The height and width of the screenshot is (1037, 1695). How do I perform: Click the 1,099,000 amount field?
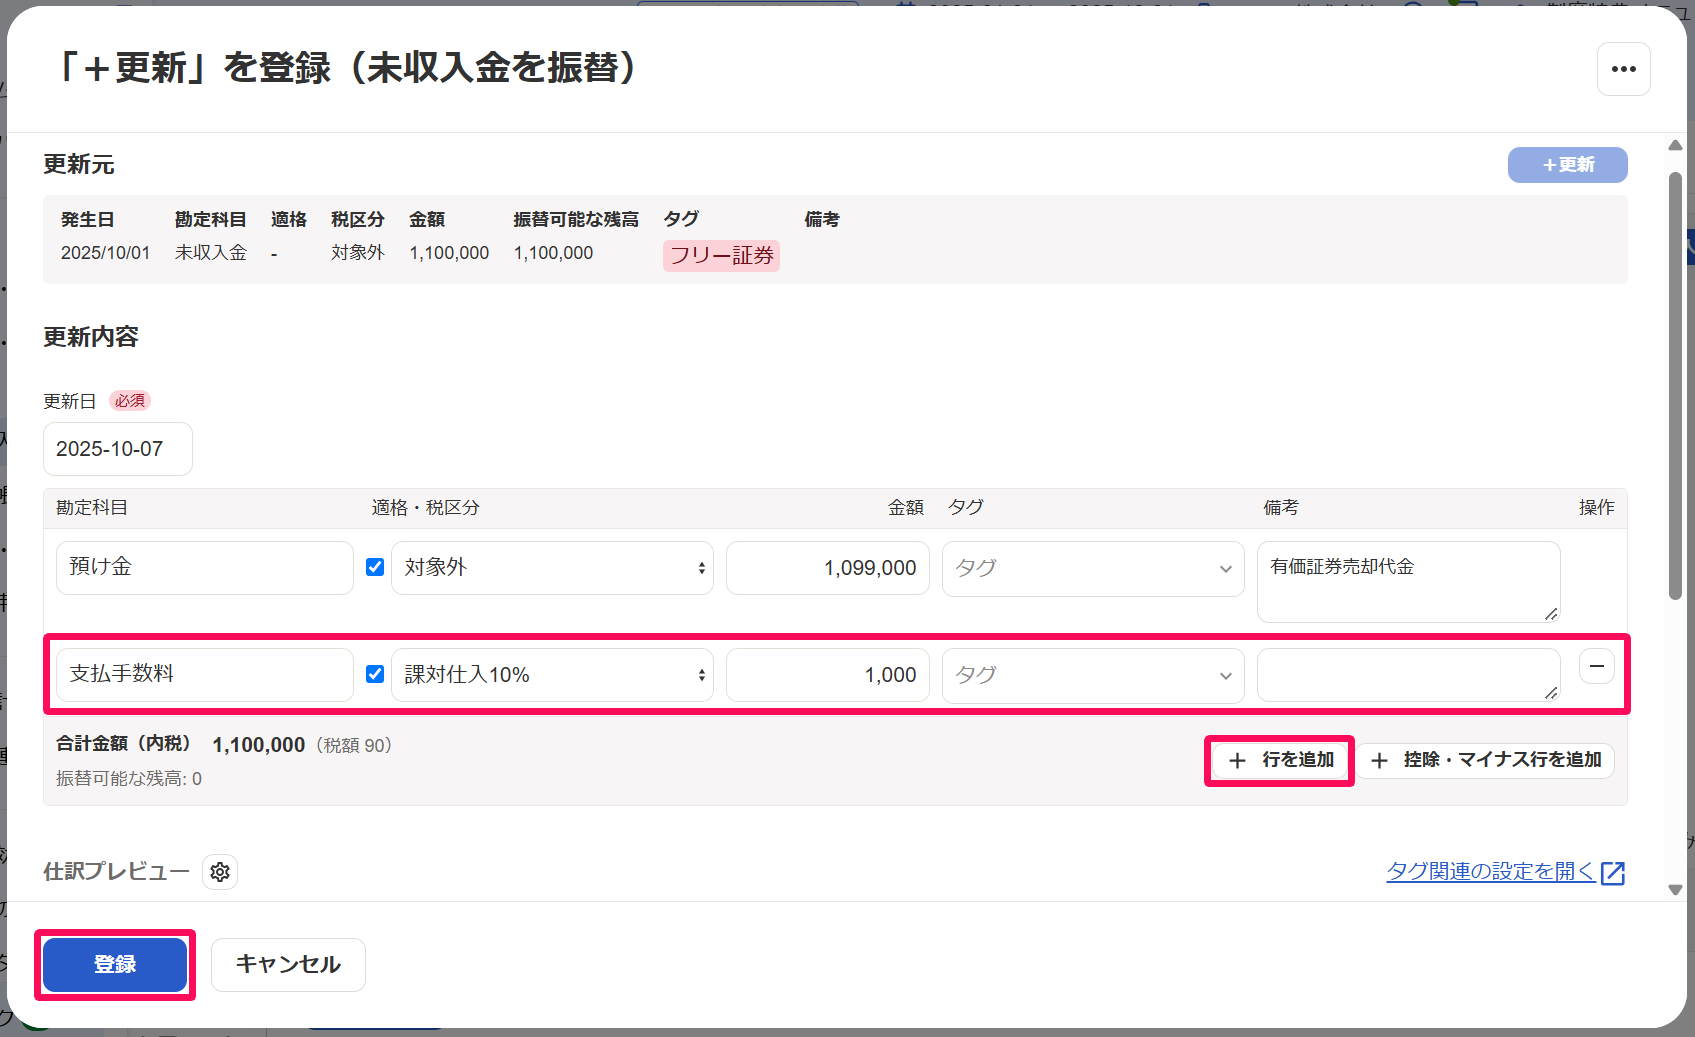point(828,568)
